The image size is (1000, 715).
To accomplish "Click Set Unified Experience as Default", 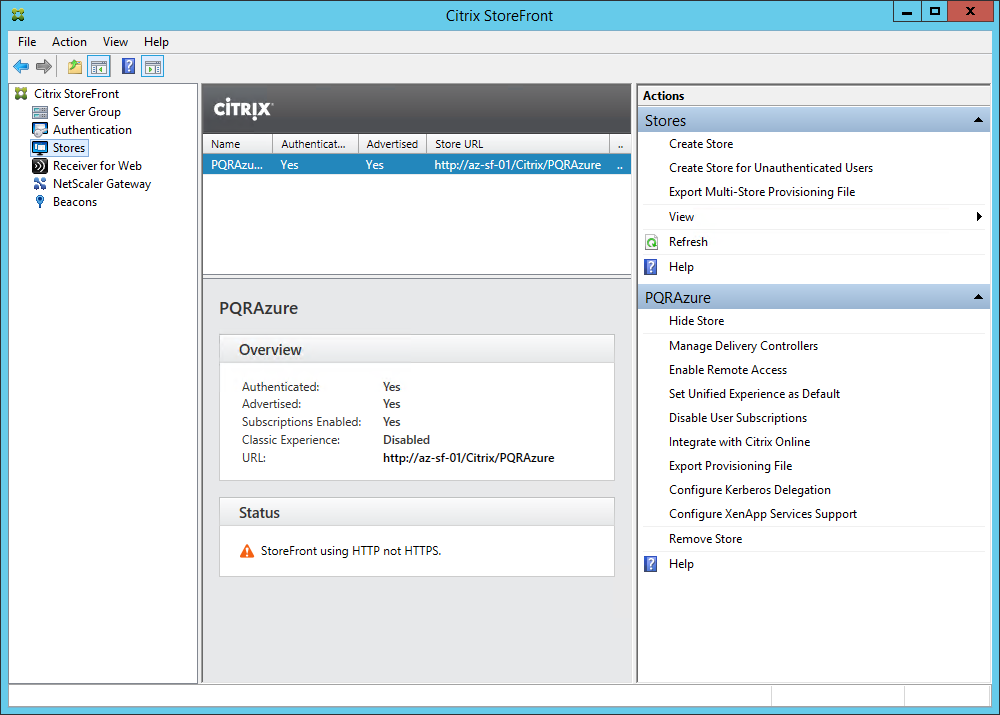I will [x=754, y=394].
